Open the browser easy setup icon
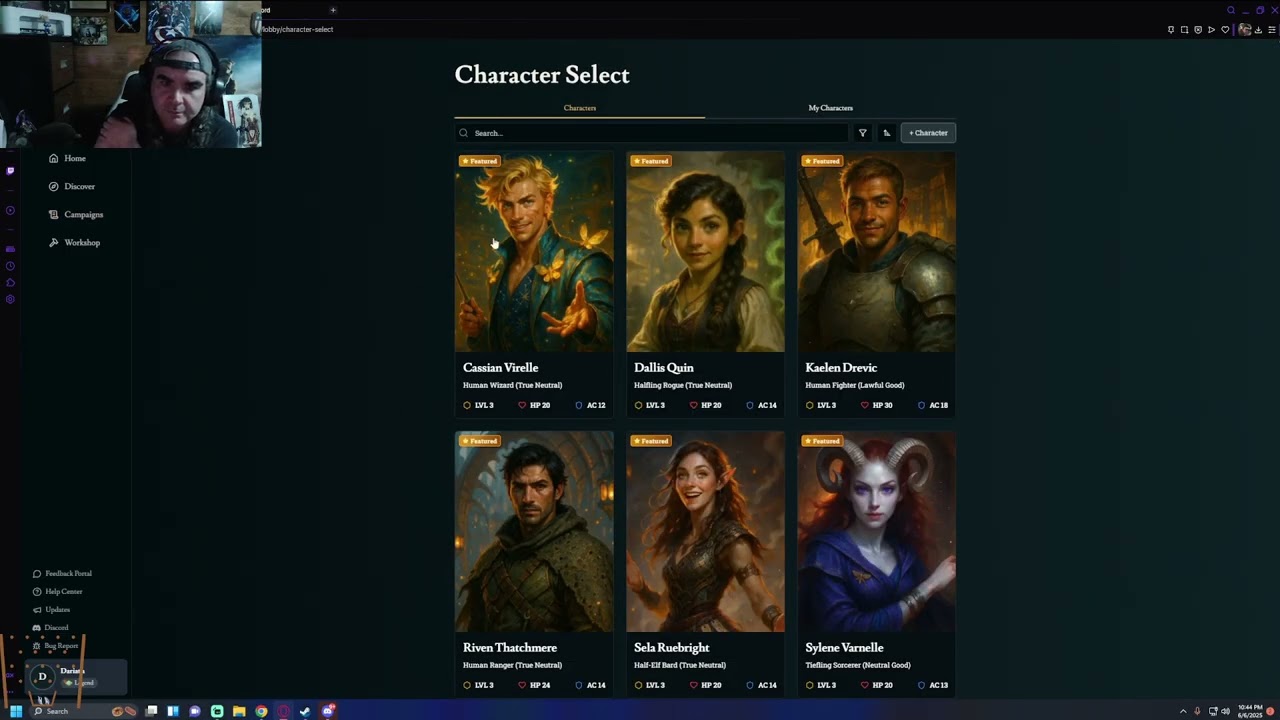1280x720 pixels. pos(1271,30)
